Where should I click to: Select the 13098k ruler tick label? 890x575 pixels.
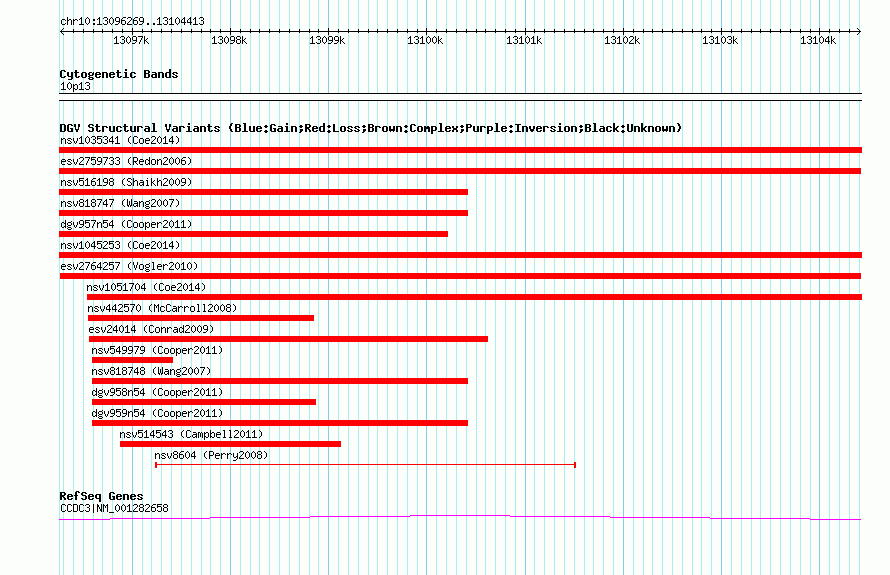(x=229, y=40)
